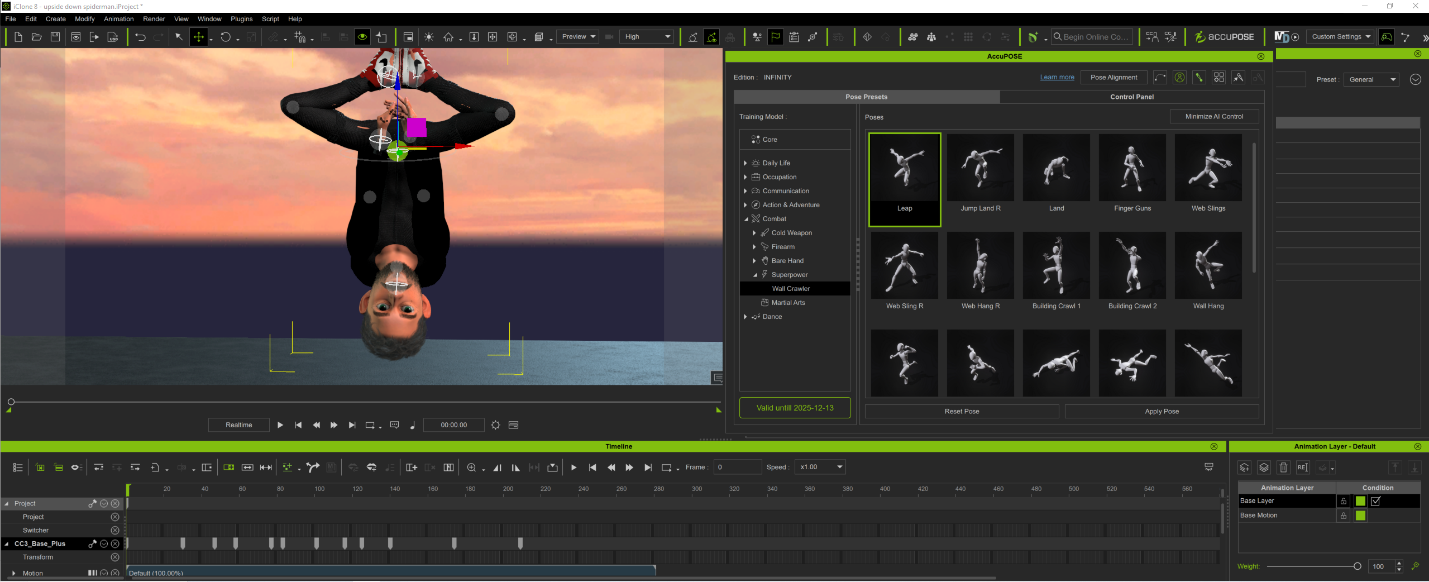Open the Preset General dropdown
Viewport: 1429px width, 582px height.
click(x=1370, y=80)
